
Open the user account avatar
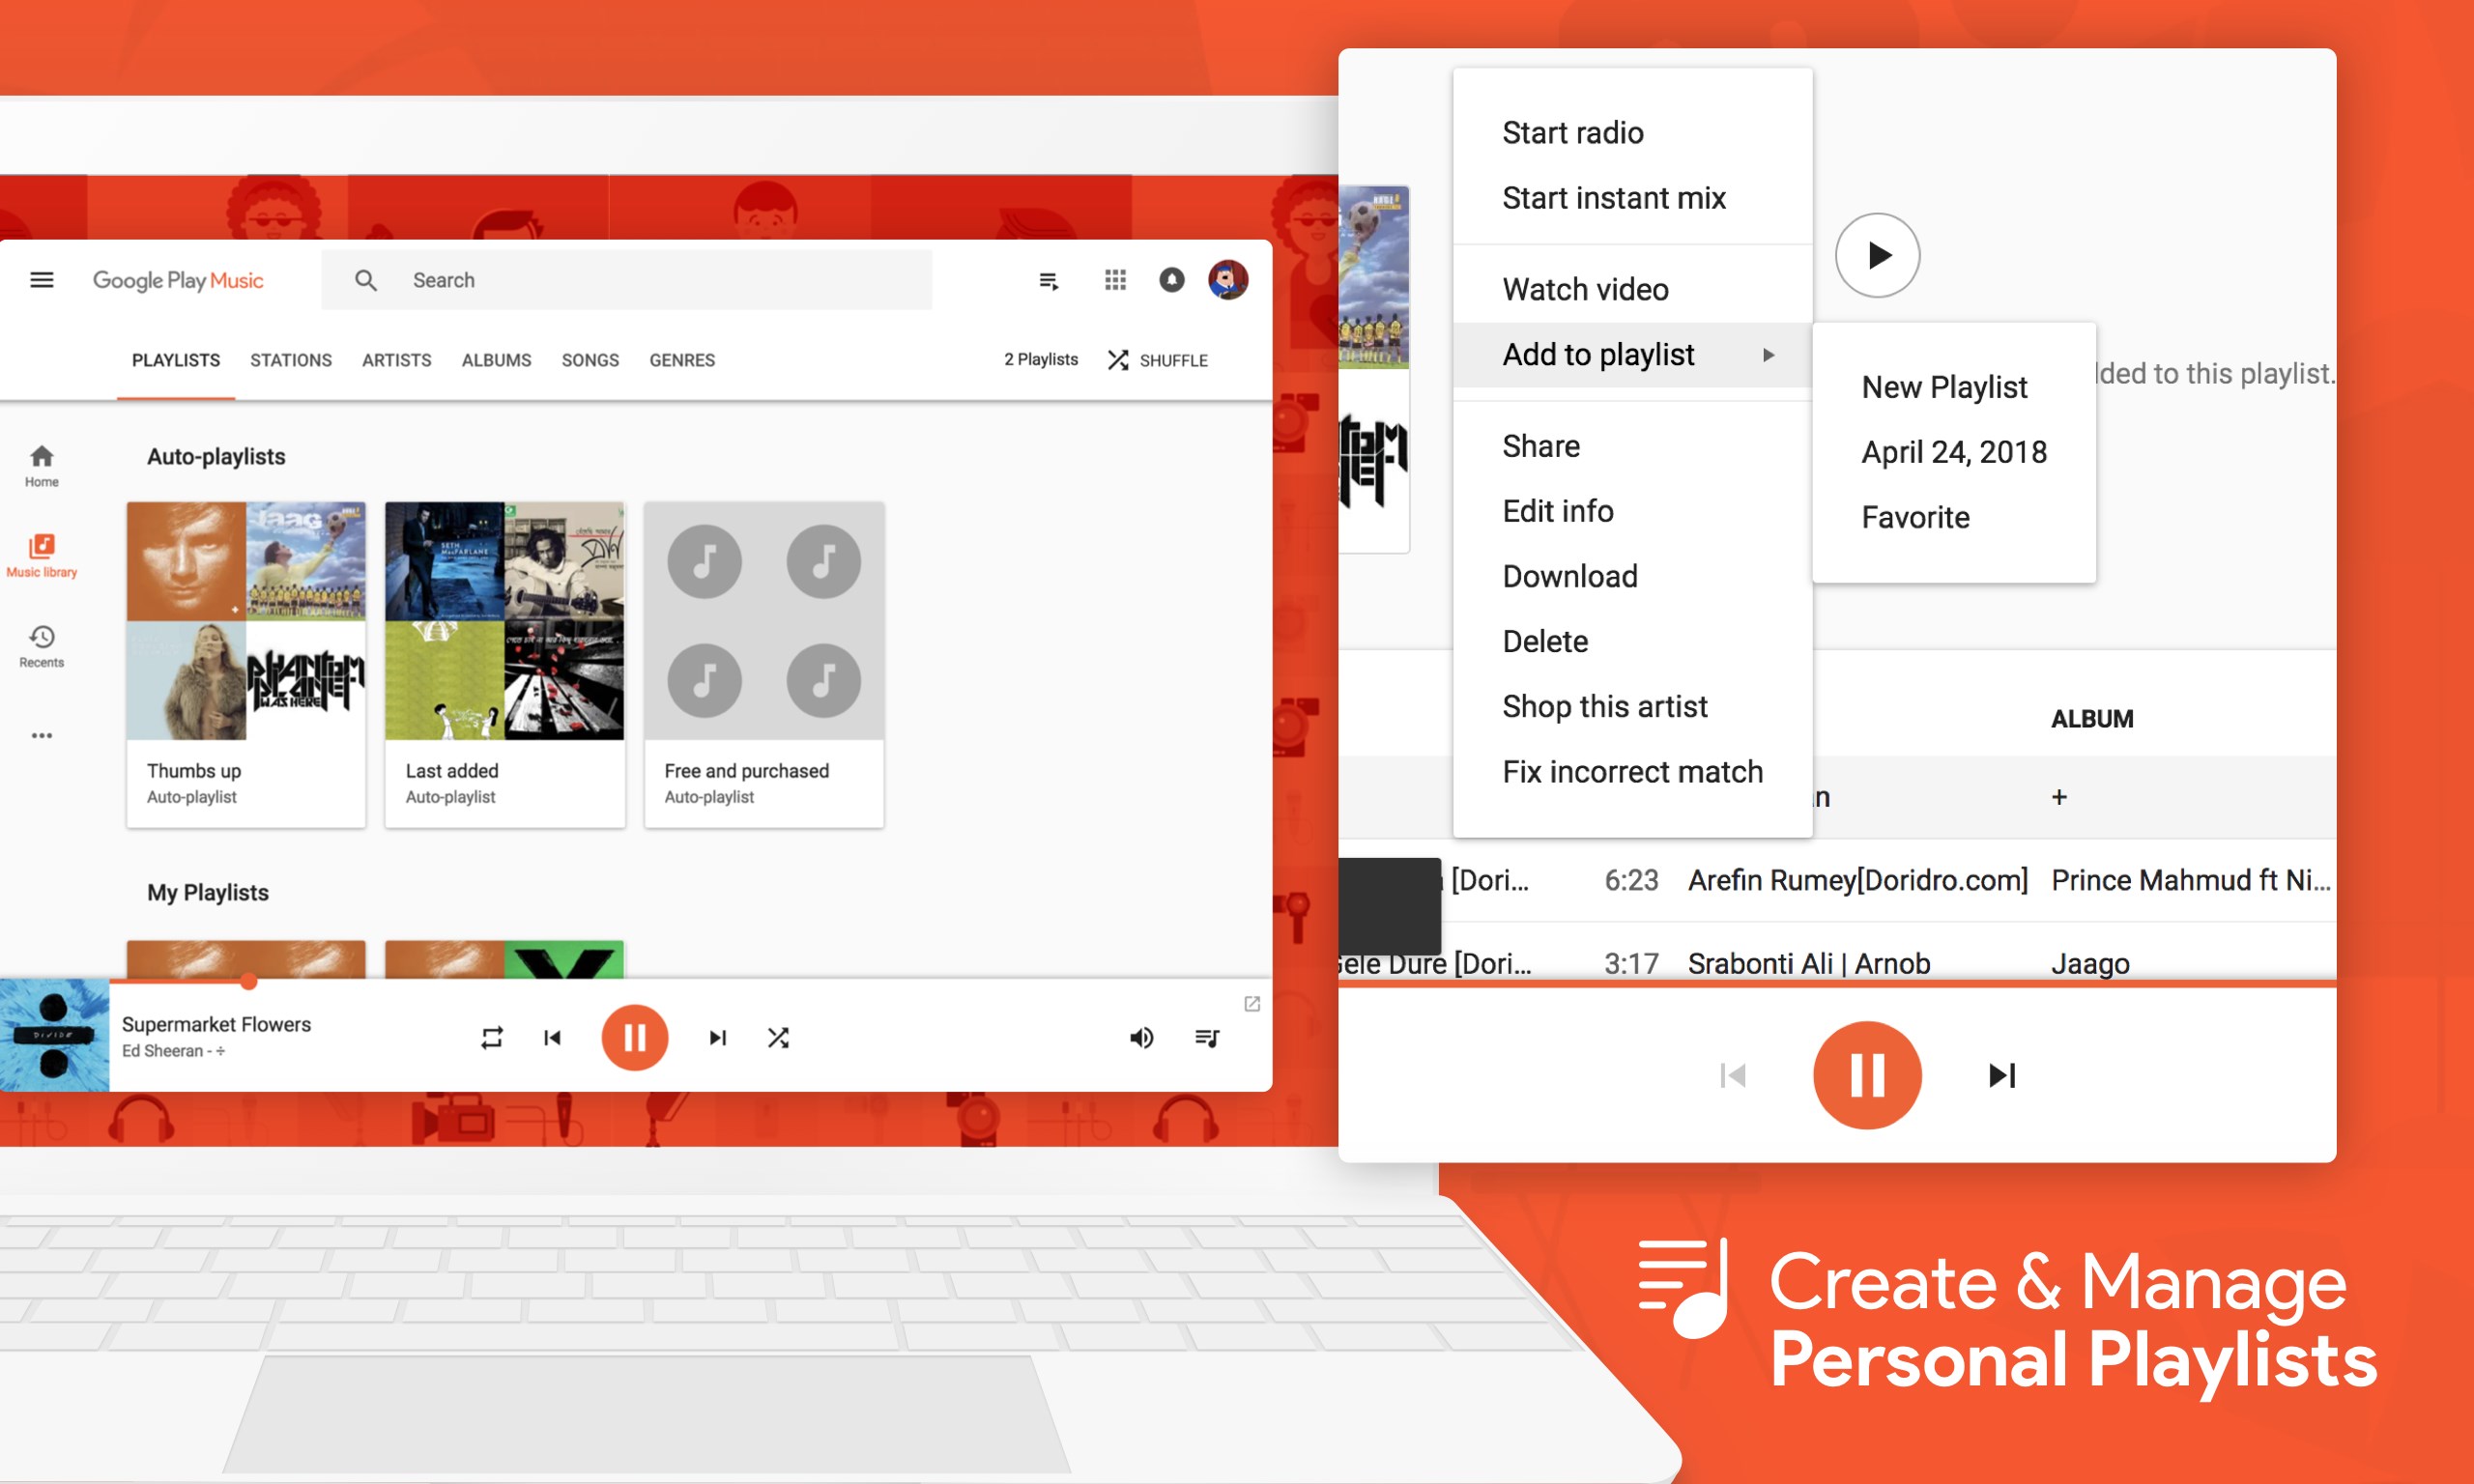[1227, 280]
